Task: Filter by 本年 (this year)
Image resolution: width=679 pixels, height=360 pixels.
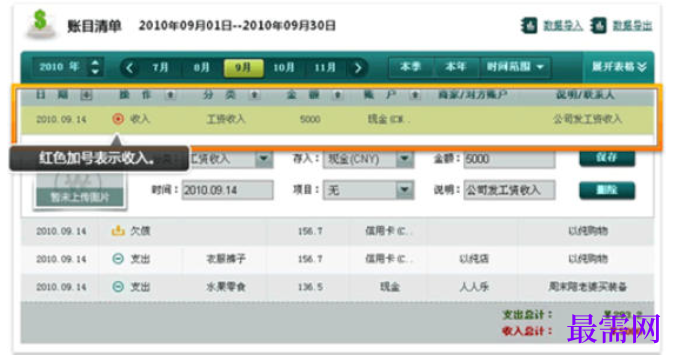Action: (x=455, y=67)
